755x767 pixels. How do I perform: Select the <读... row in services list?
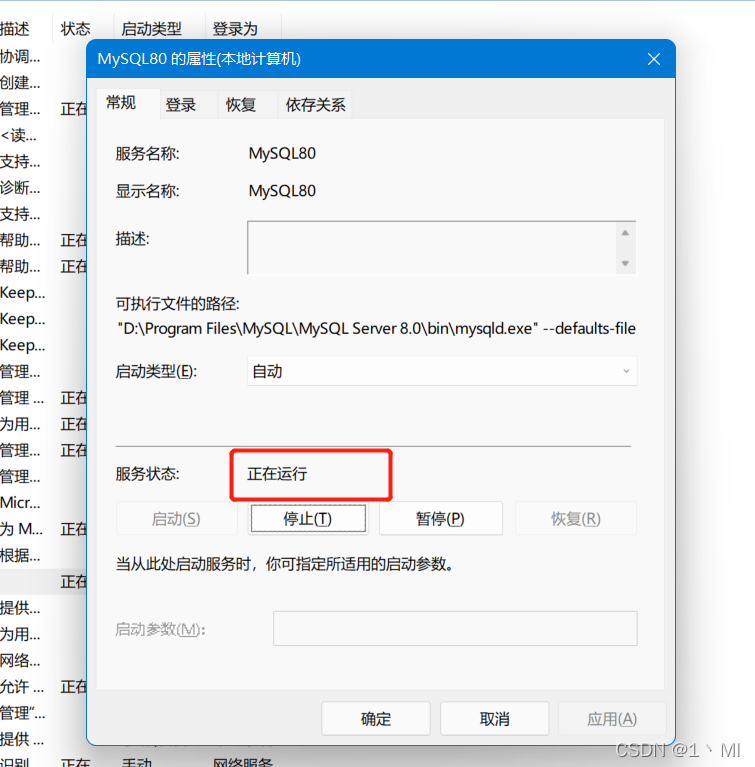(x=19, y=135)
